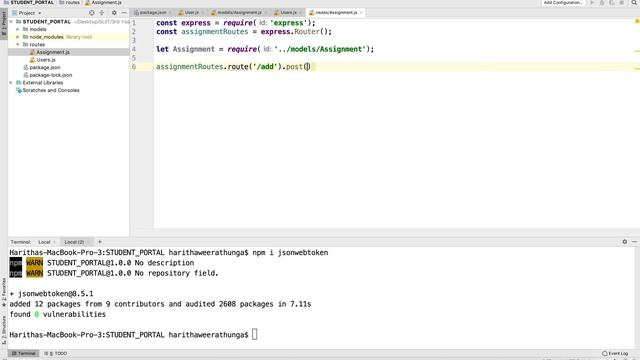Add a new terminal session with plus

tap(100, 242)
